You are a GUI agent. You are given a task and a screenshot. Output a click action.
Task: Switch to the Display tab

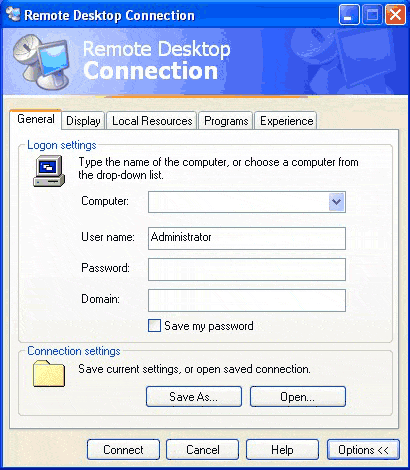[x=83, y=121]
